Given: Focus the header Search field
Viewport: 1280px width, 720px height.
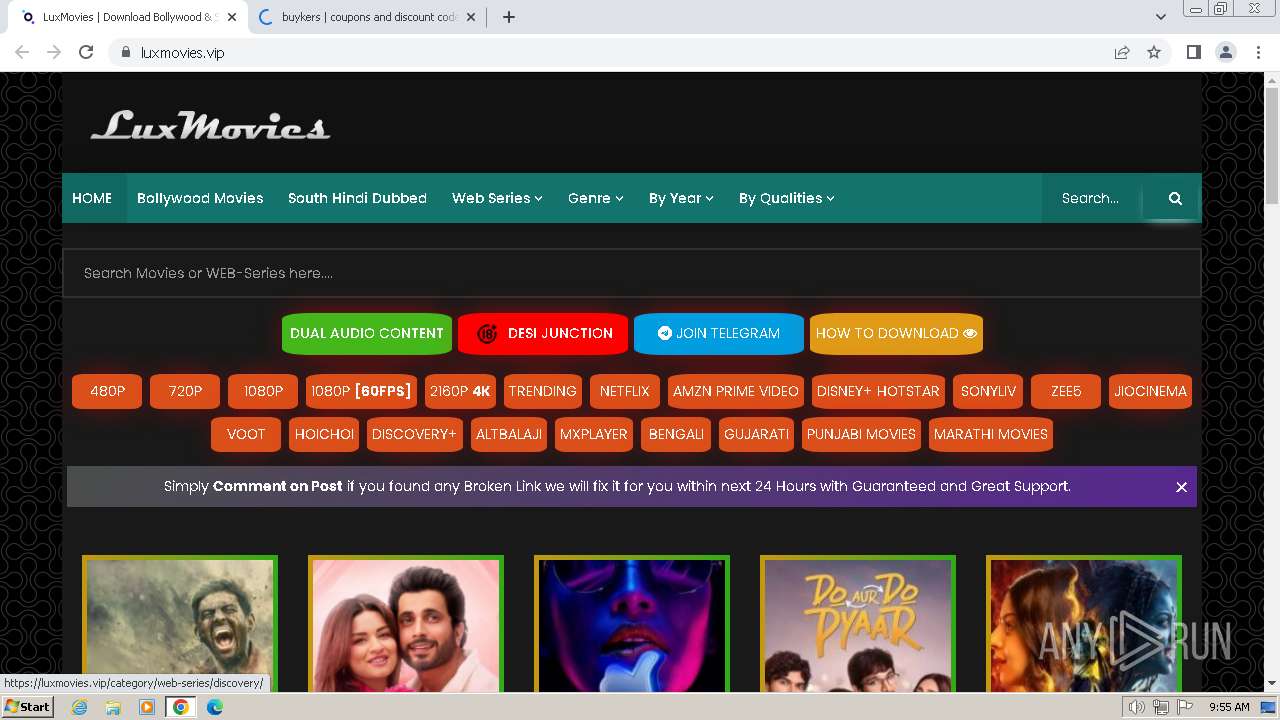Looking at the screenshot, I should [1091, 198].
